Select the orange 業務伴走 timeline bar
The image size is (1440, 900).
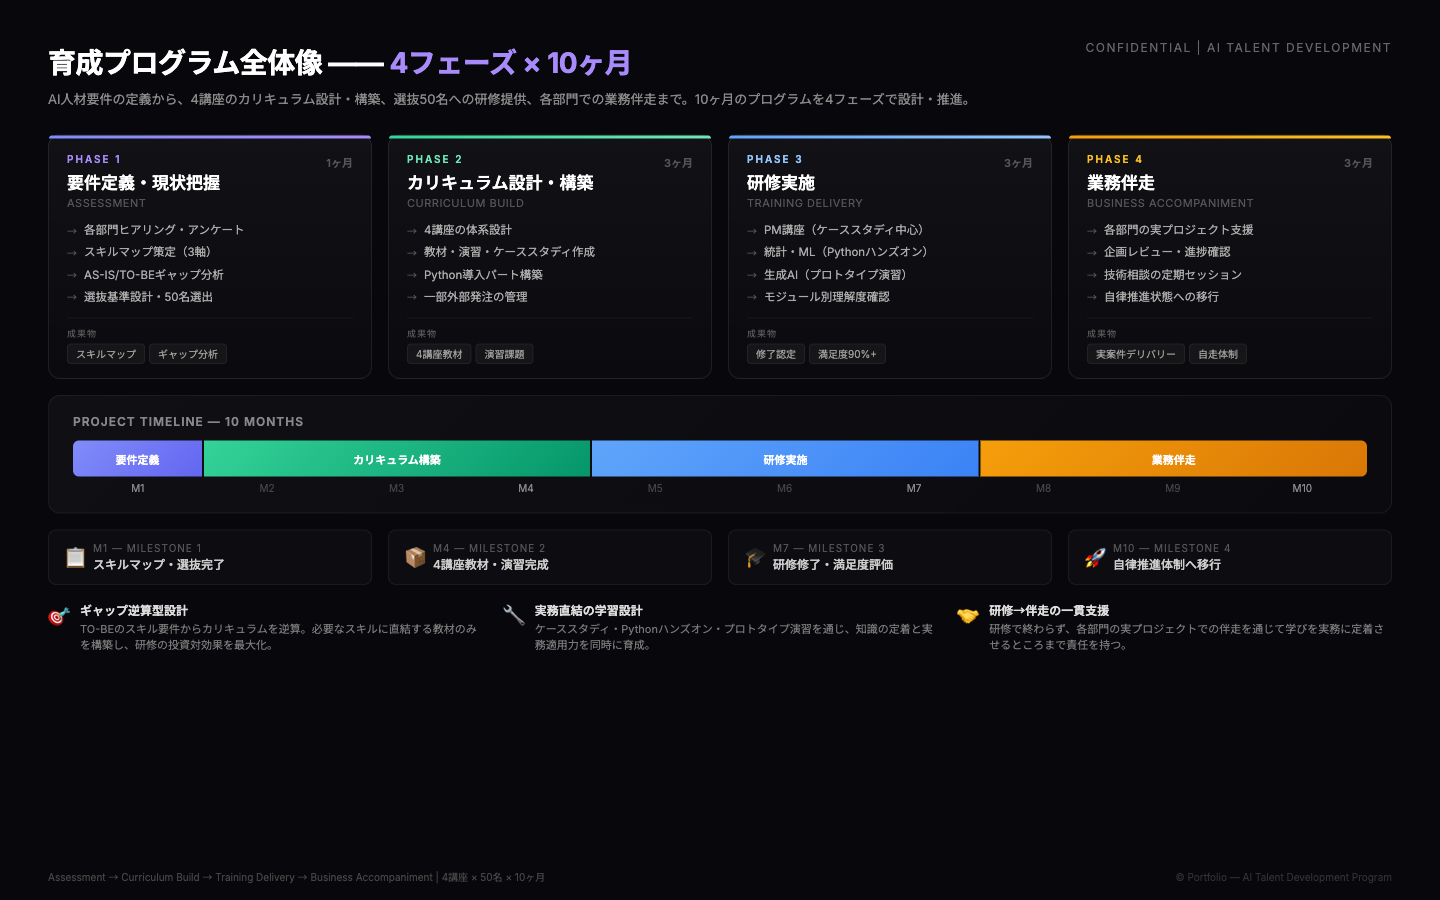click(1173, 459)
